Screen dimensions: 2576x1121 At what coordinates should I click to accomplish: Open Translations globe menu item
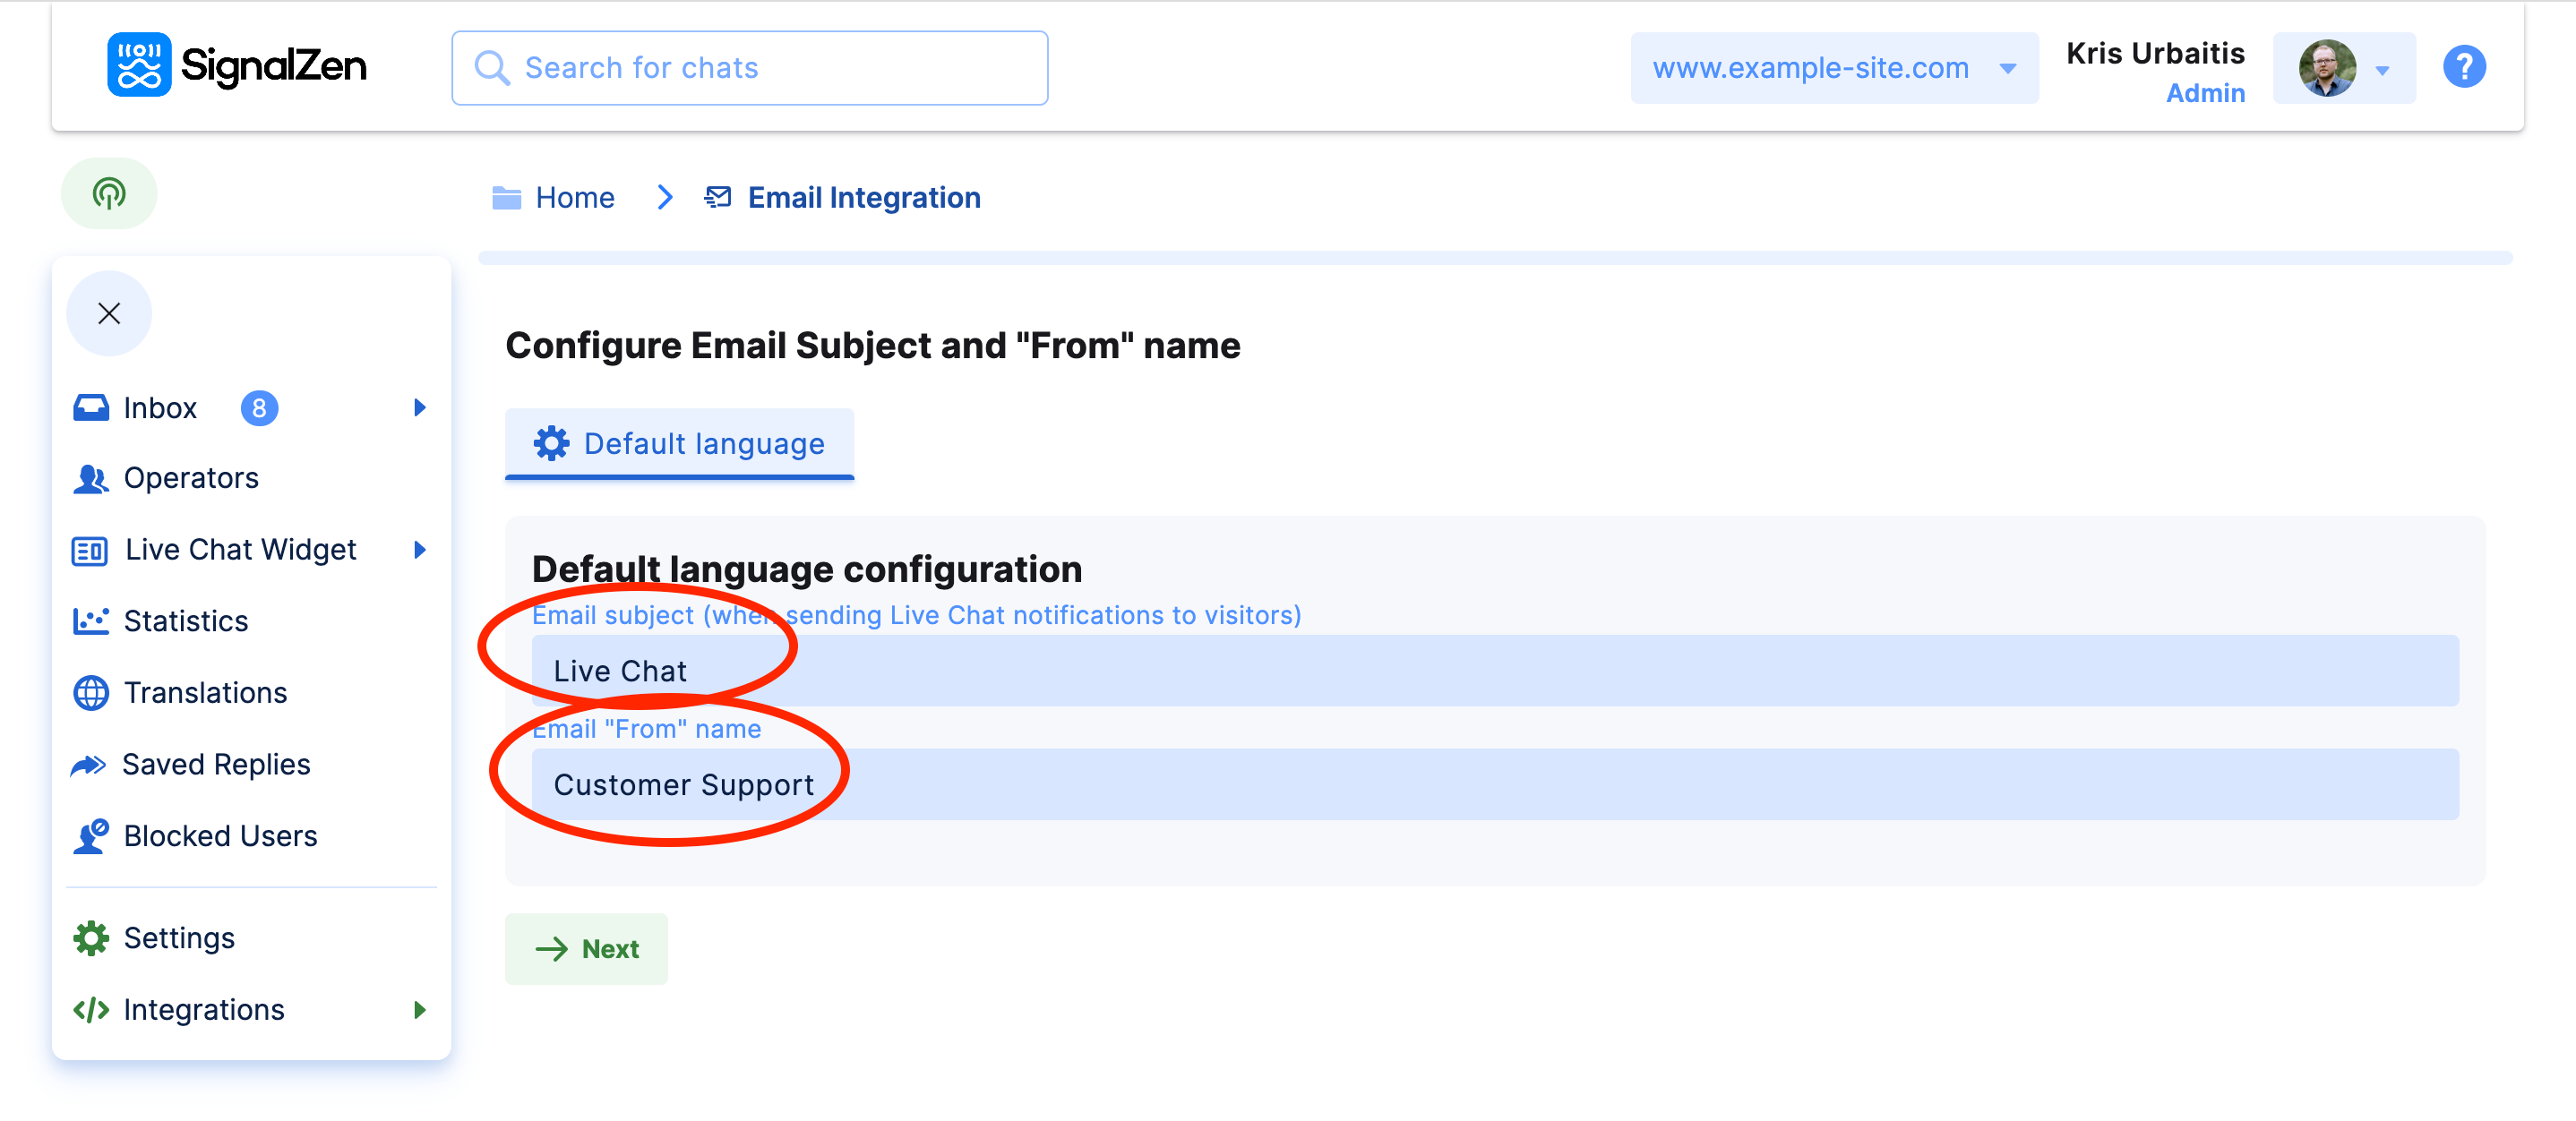[204, 692]
